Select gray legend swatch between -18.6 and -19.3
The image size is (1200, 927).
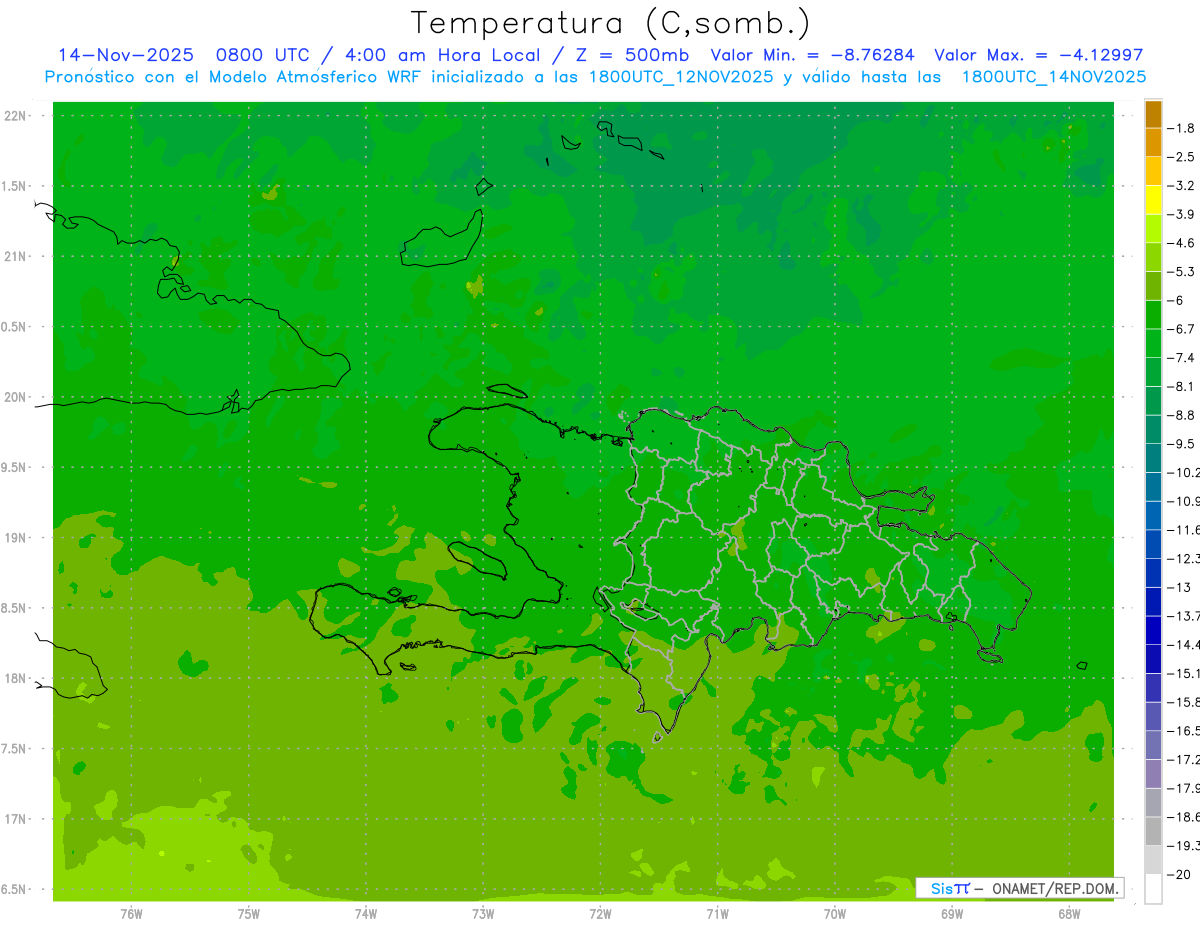(x=1153, y=831)
